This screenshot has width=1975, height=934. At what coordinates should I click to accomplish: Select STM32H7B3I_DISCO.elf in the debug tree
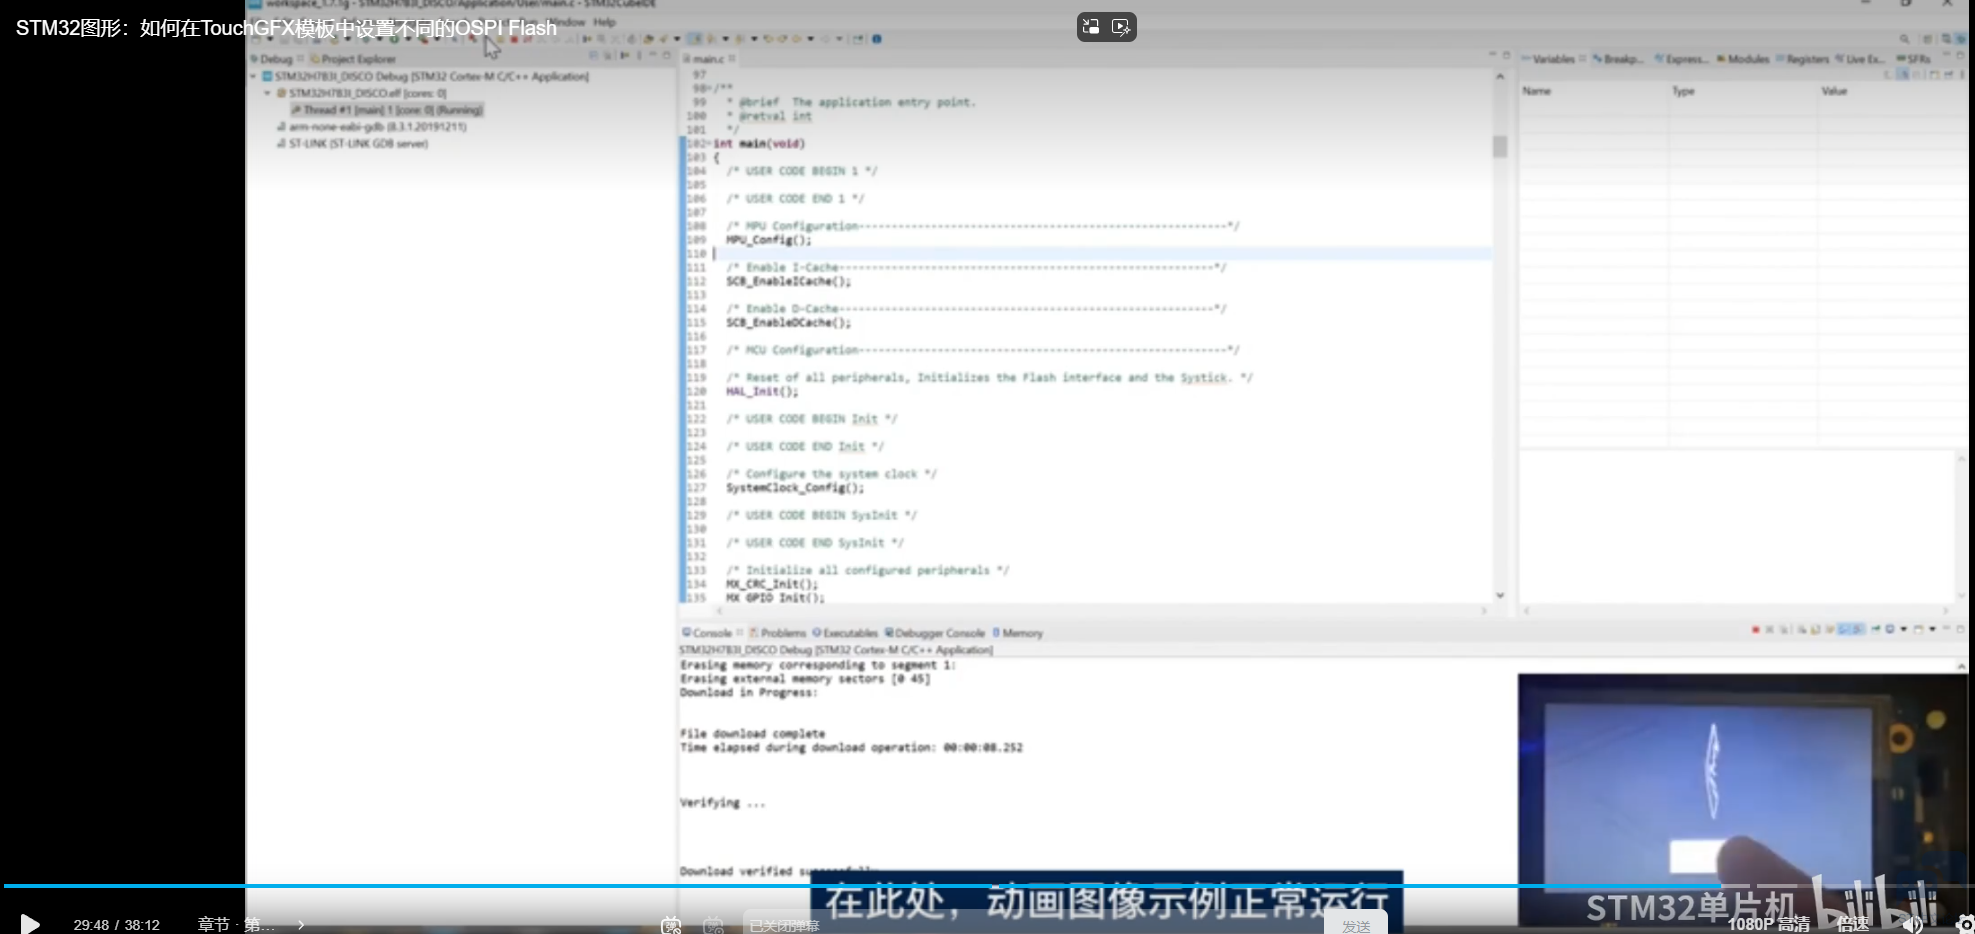click(362, 93)
